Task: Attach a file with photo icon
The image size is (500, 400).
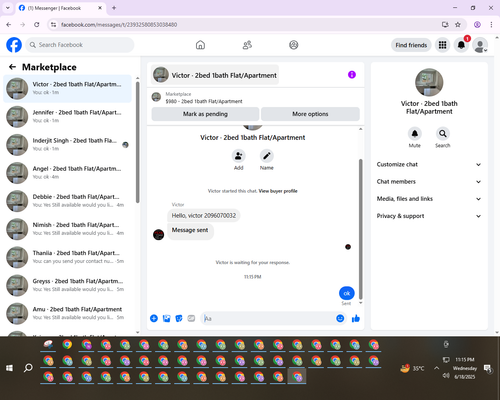Action: click(166, 318)
